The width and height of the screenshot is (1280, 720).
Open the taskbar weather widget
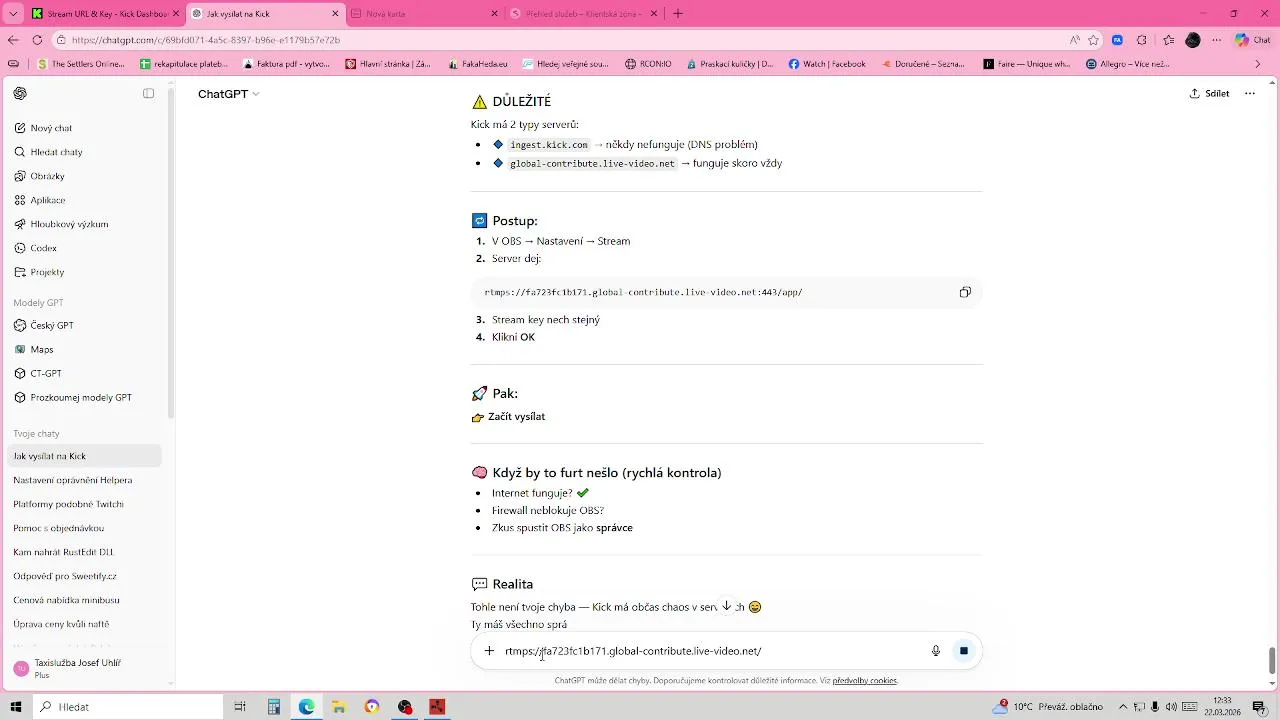click(1046, 707)
